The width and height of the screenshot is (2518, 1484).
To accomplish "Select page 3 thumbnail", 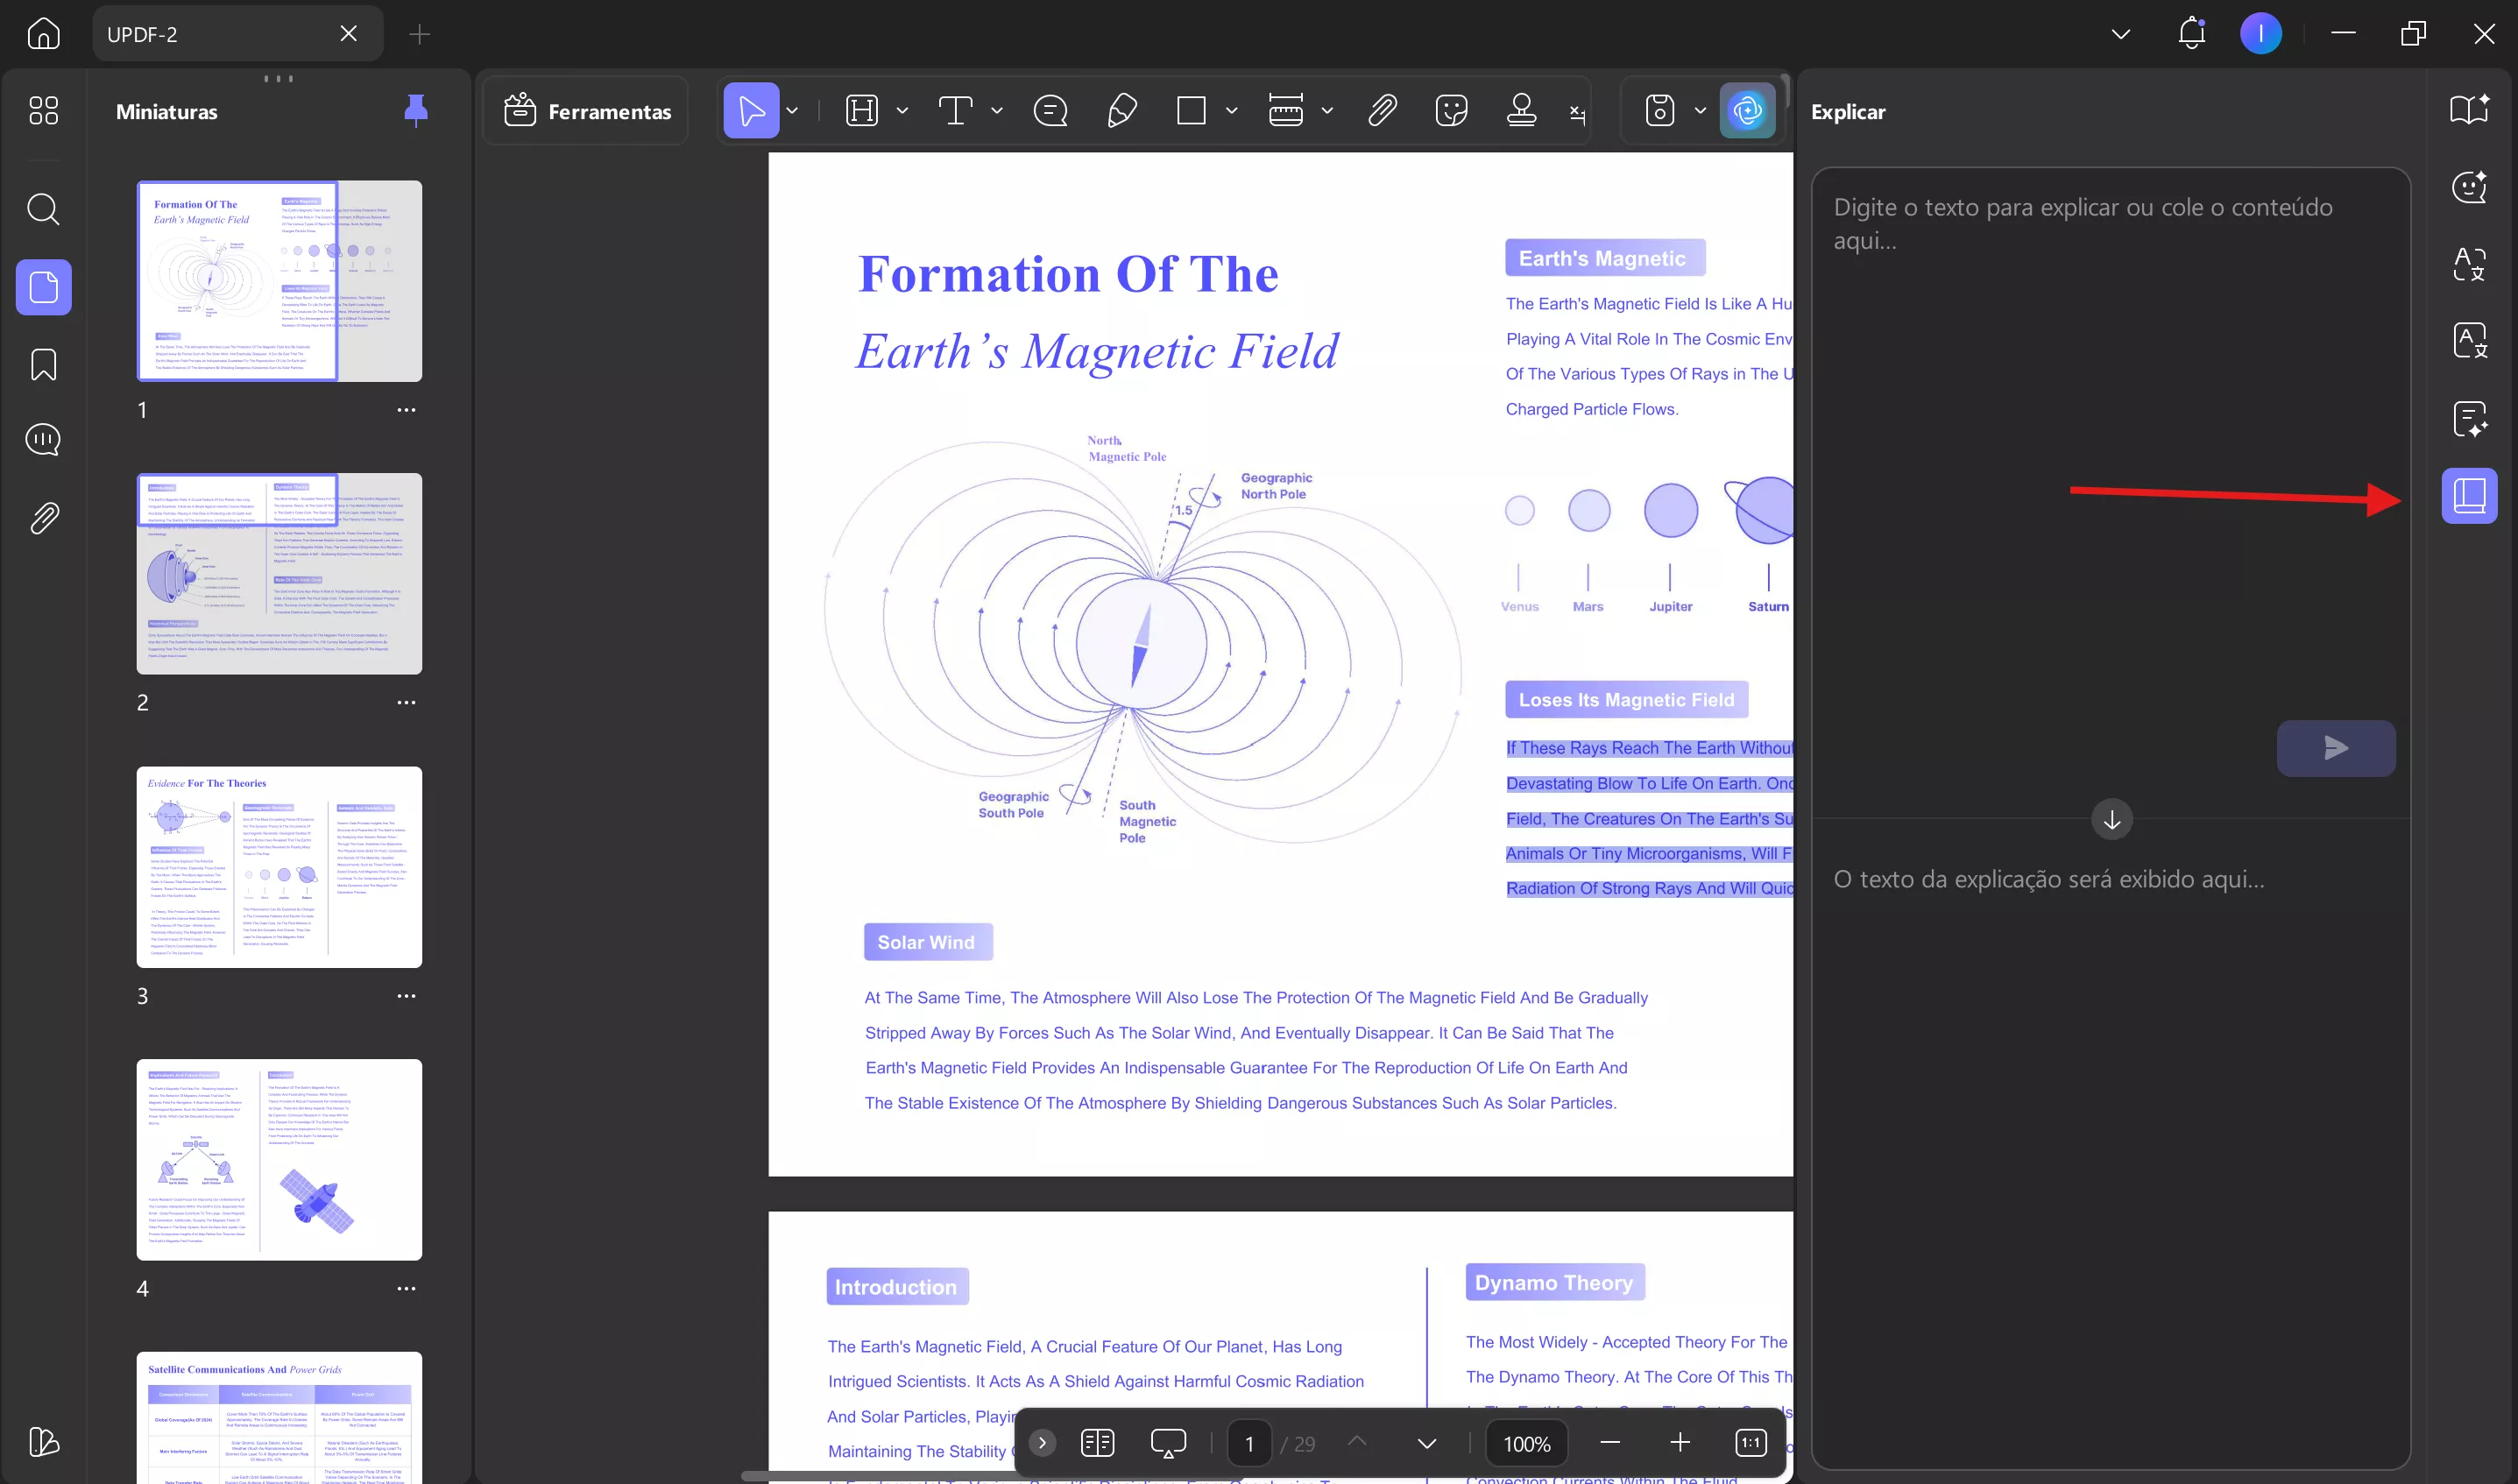I will tap(279, 867).
